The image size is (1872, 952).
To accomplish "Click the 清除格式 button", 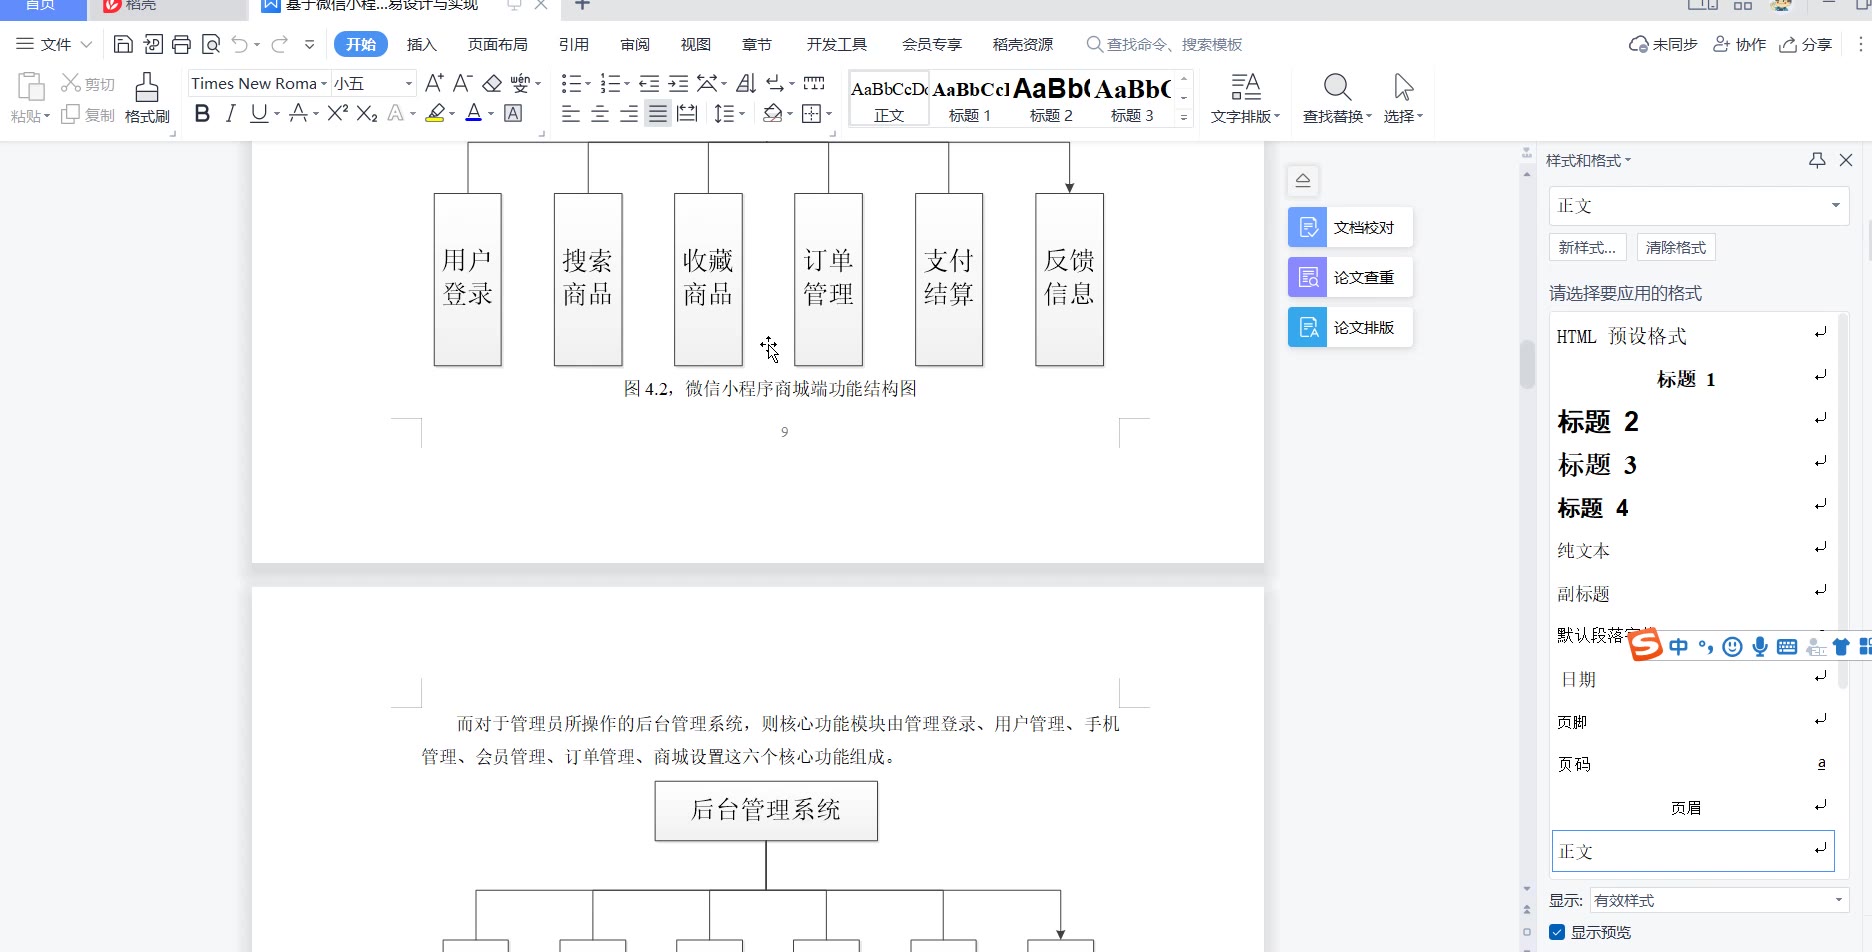I will 1676,247.
